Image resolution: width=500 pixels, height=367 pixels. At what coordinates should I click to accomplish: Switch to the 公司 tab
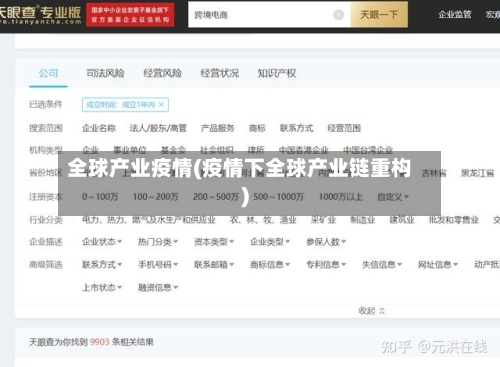pyautogui.click(x=48, y=73)
